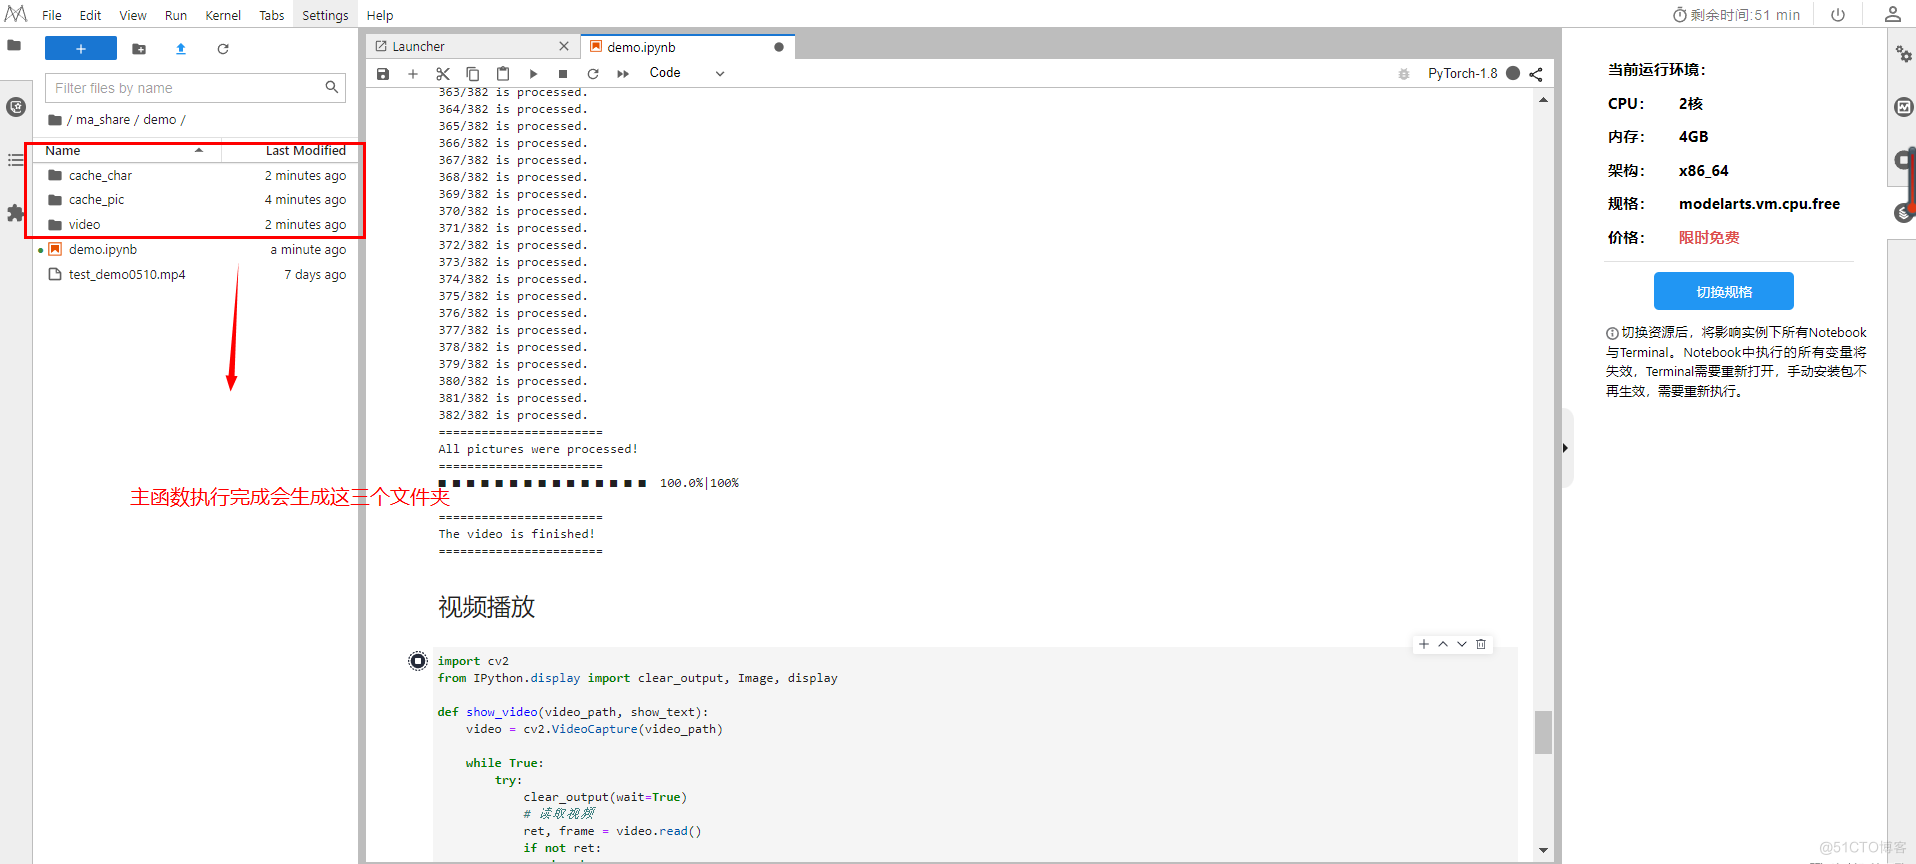
Task: Cut the selected cell
Action: [443, 73]
